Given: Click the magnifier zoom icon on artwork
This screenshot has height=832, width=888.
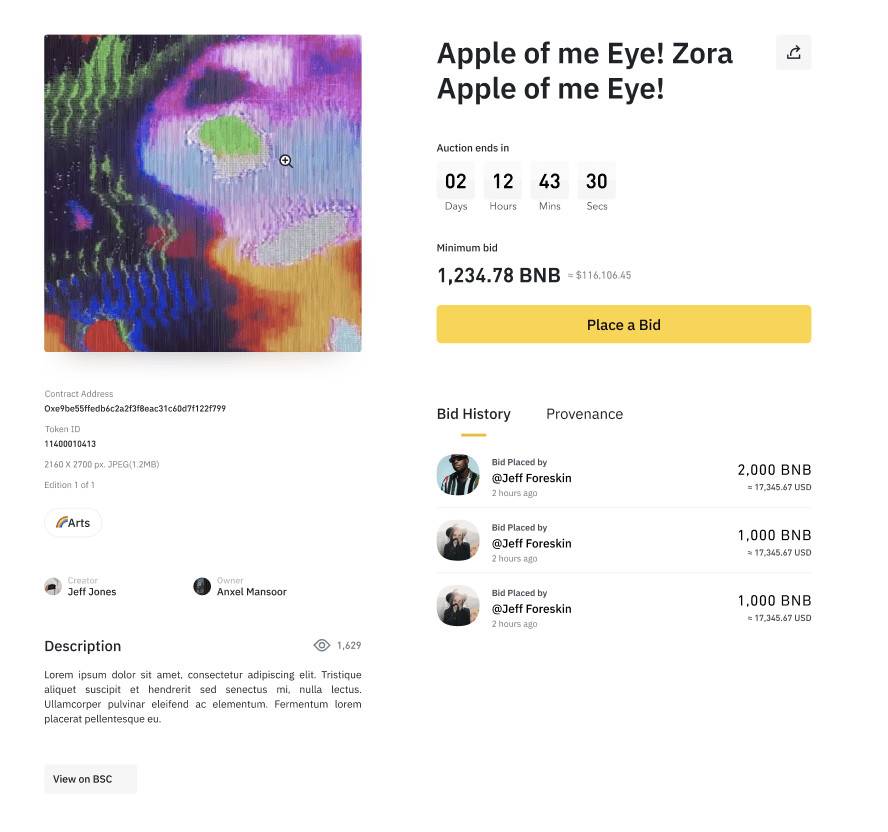Looking at the screenshot, I should pyautogui.click(x=286, y=161).
